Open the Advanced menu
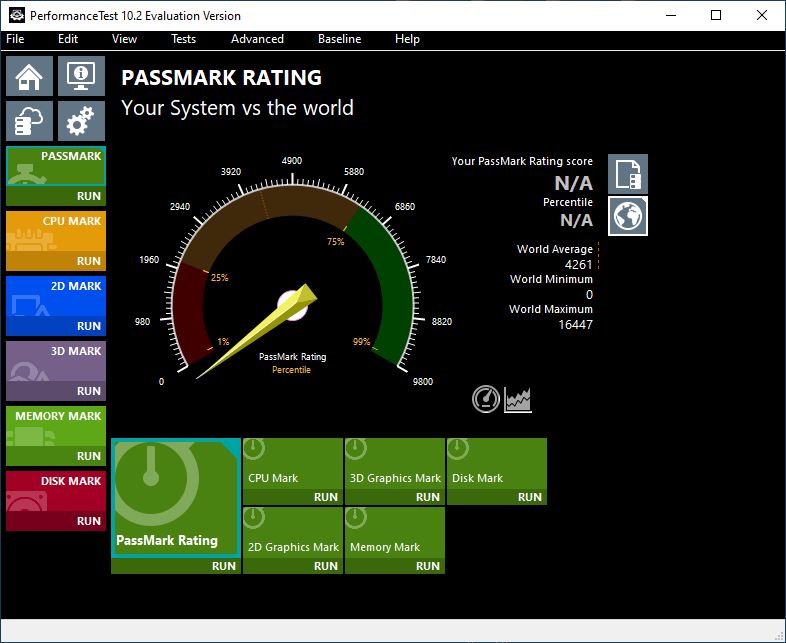The image size is (786, 643). [x=257, y=39]
